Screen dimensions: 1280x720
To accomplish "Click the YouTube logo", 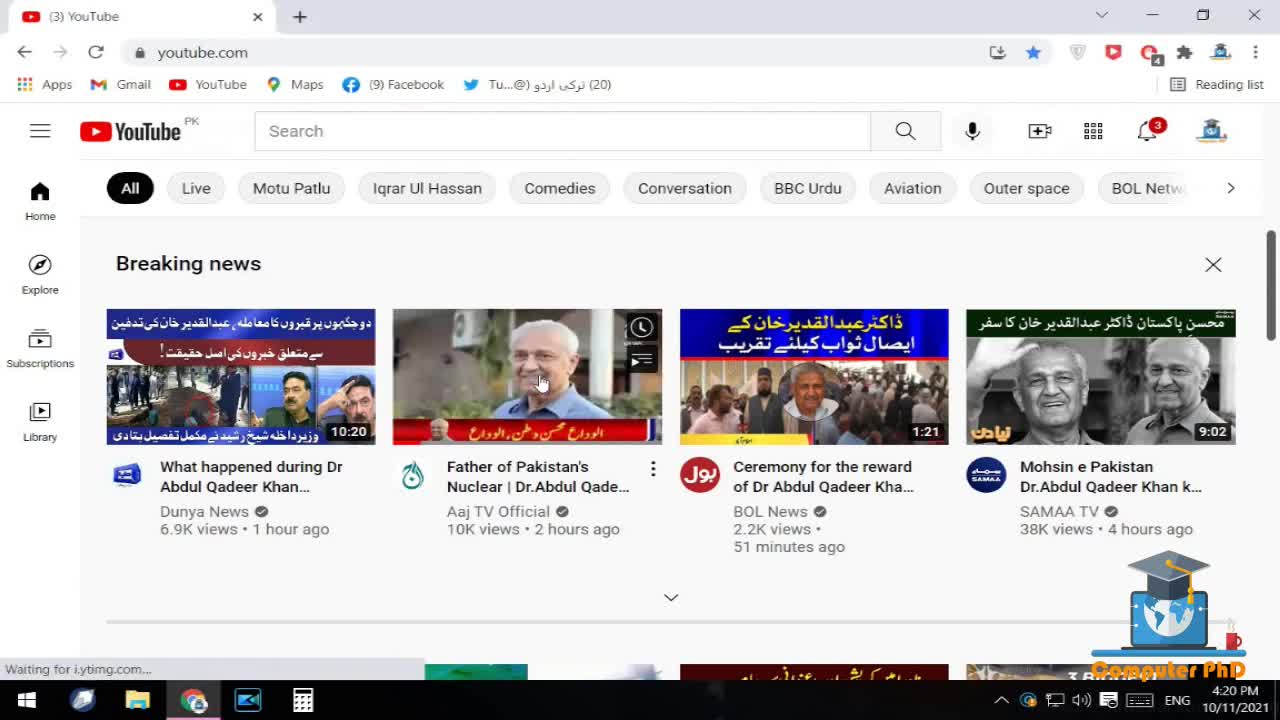I will pyautogui.click(x=130, y=131).
